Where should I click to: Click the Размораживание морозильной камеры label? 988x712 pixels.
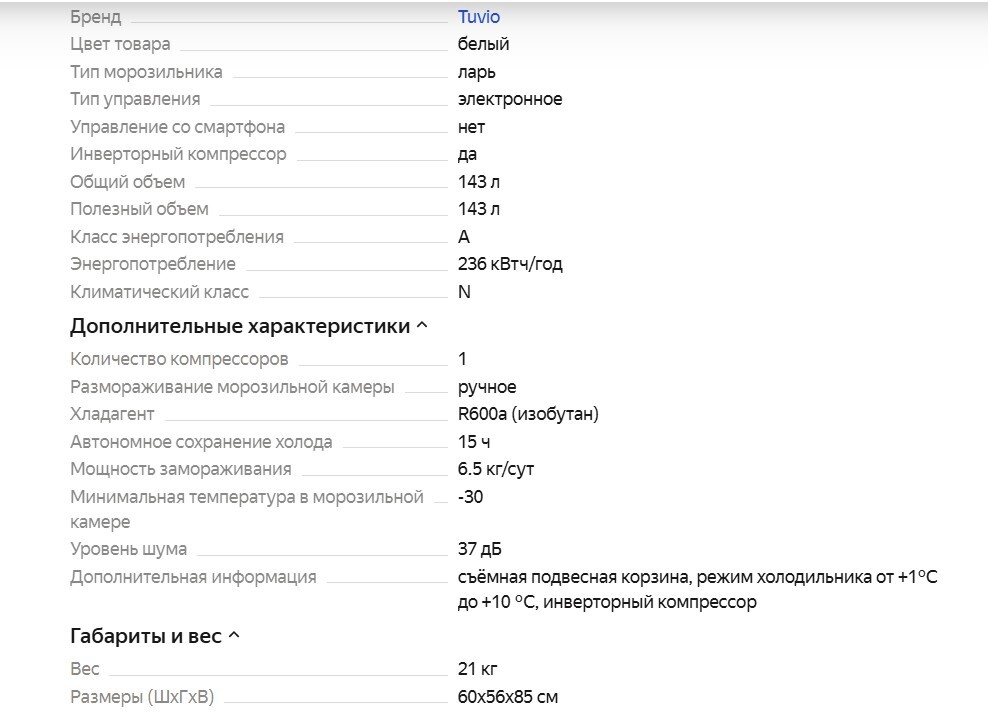tap(232, 387)
